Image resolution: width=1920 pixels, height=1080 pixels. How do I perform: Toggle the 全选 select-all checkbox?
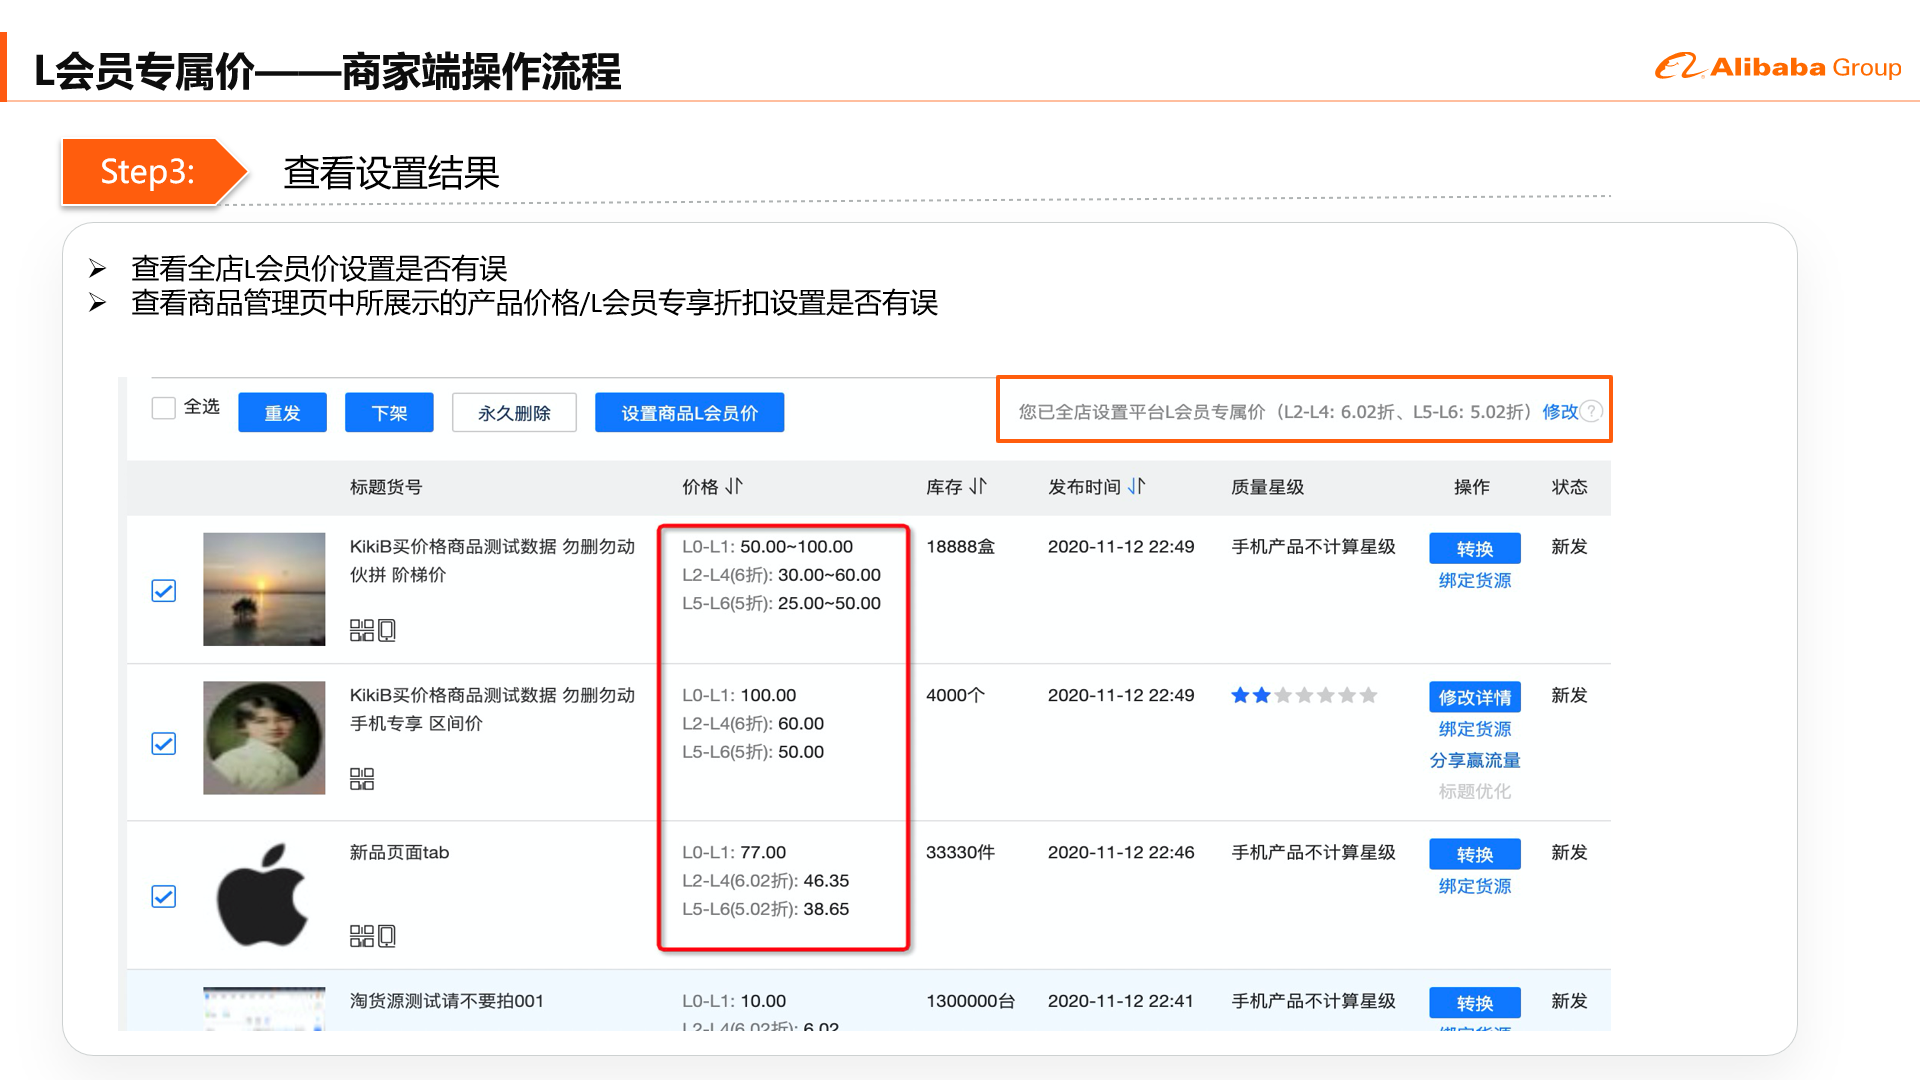(164, 407)
